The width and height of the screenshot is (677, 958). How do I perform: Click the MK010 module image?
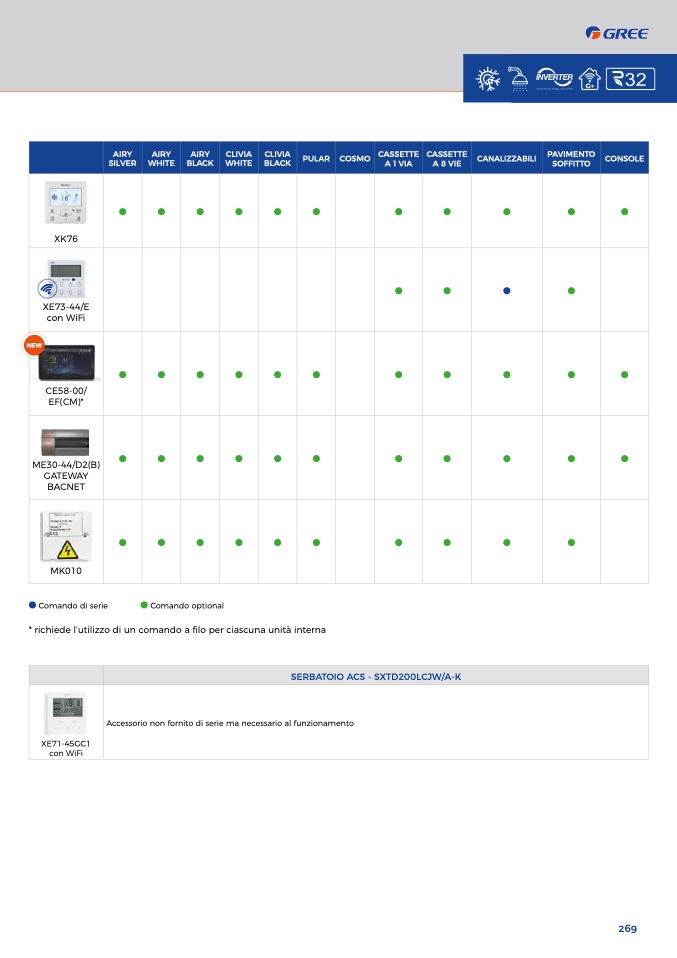[x=66, y=536]
